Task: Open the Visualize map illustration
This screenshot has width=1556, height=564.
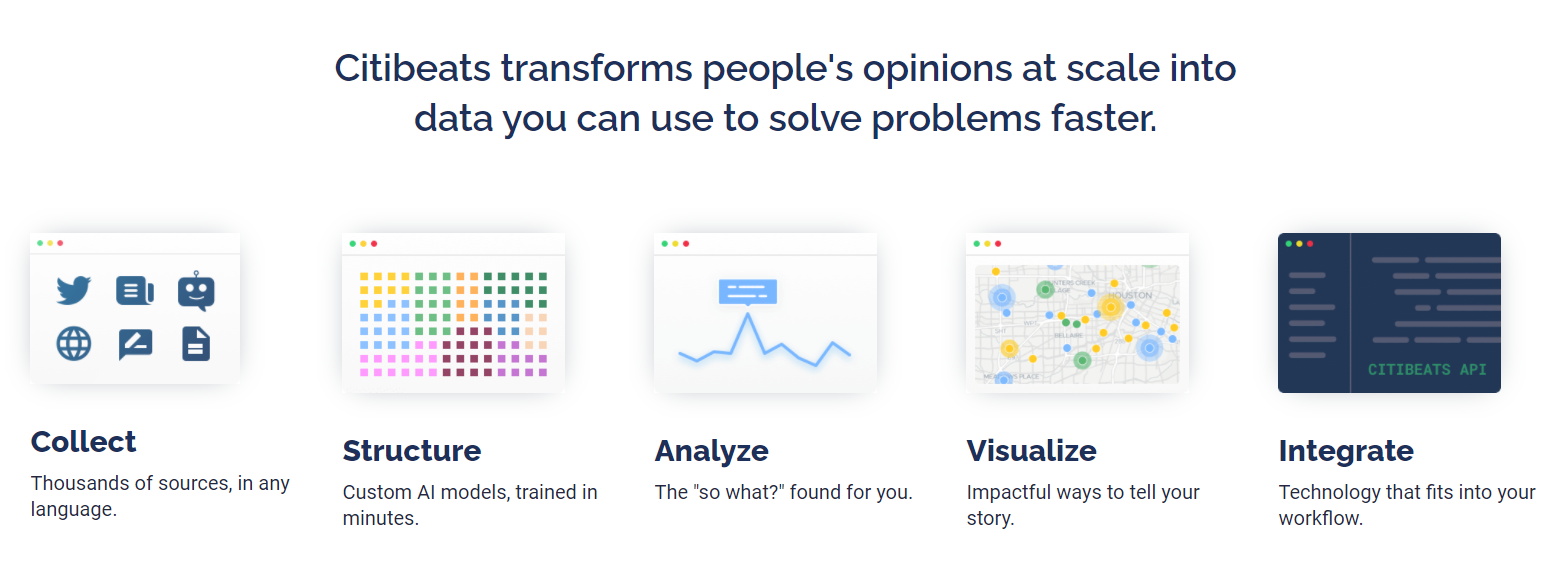Action: click(x=1077, y=323)
